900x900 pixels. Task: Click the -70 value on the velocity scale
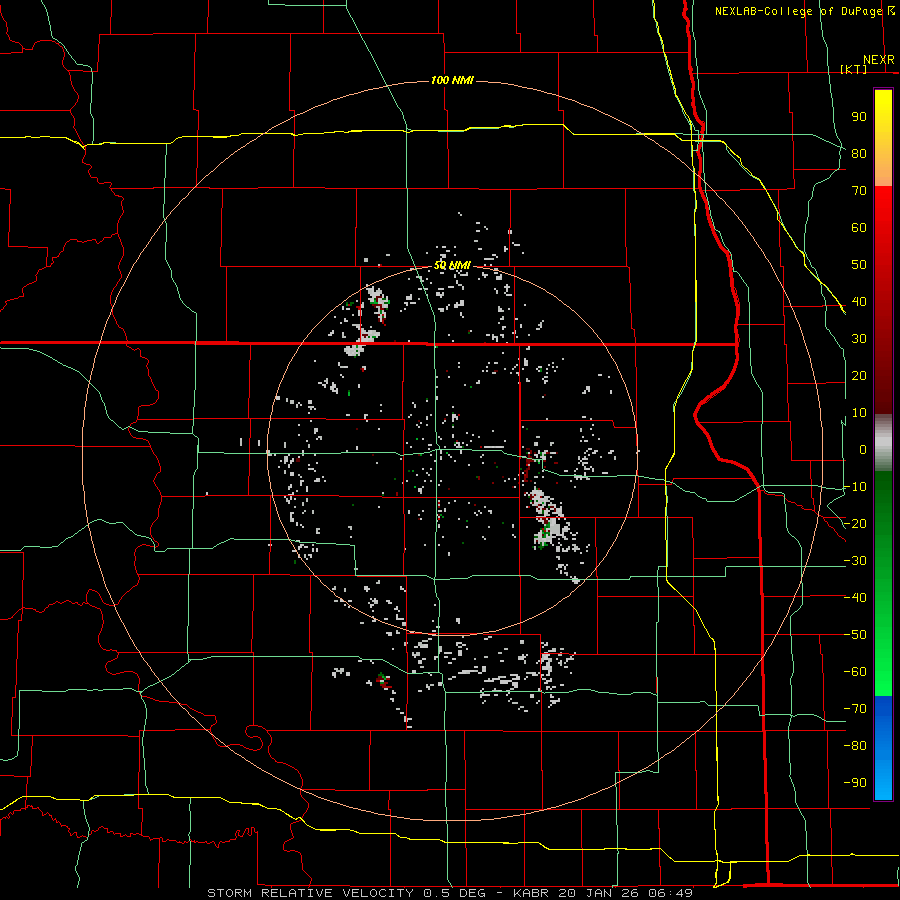855,709
